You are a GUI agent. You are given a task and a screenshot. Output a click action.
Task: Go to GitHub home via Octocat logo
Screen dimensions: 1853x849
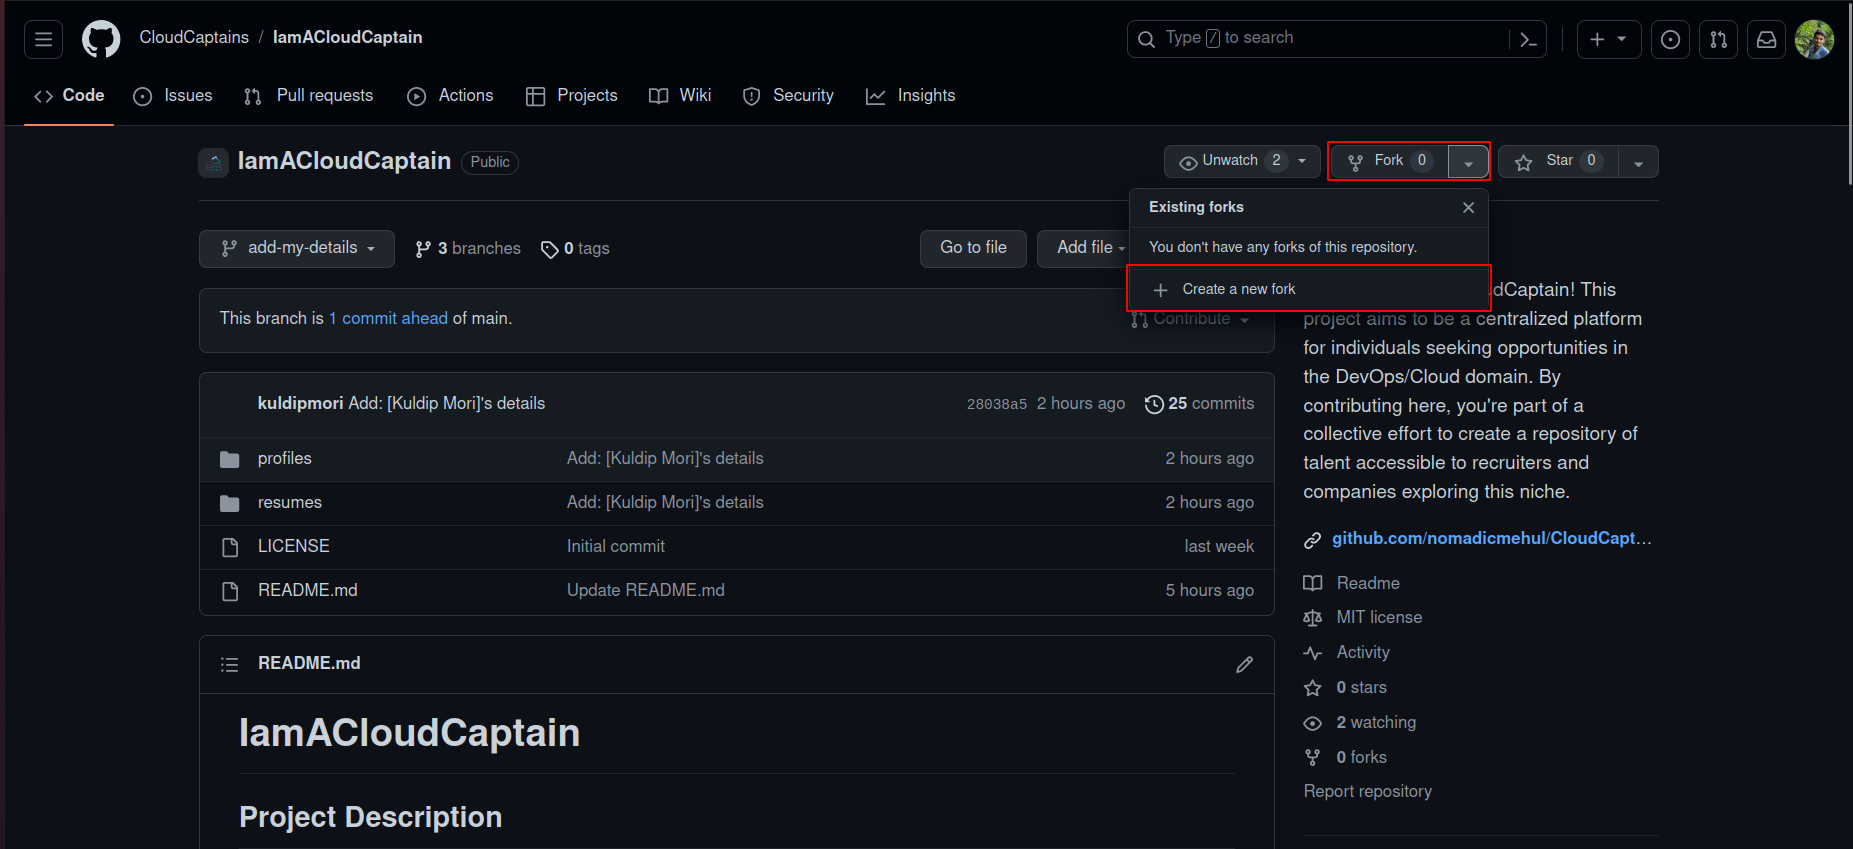point(101,39)
